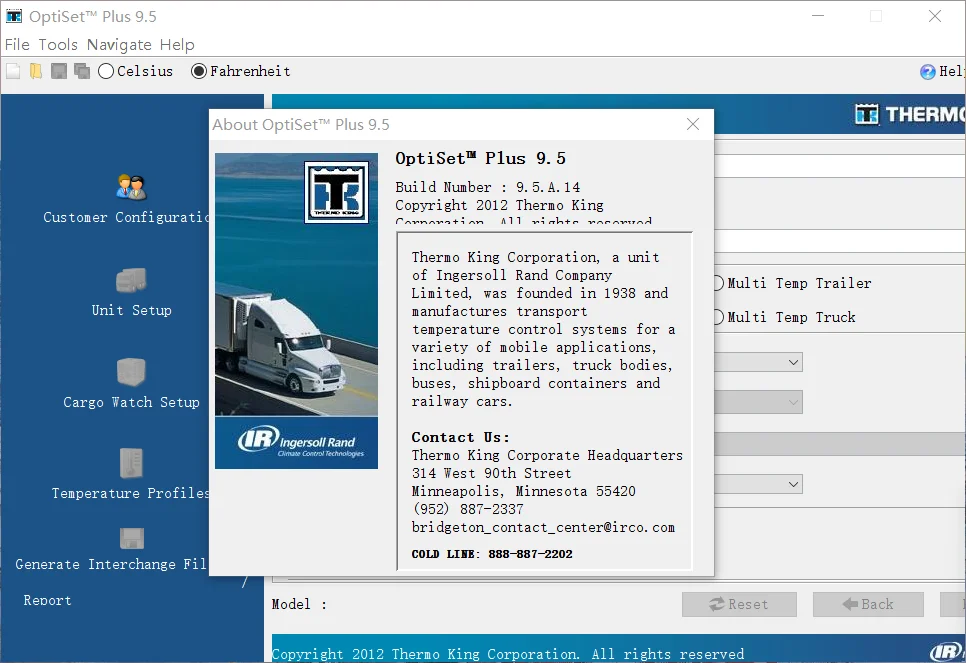The height and width of the screenshot is (663, 966).
Task: Expand the dropdown just above the Model label
Action: pyautogui.click(x=794, y=484)
